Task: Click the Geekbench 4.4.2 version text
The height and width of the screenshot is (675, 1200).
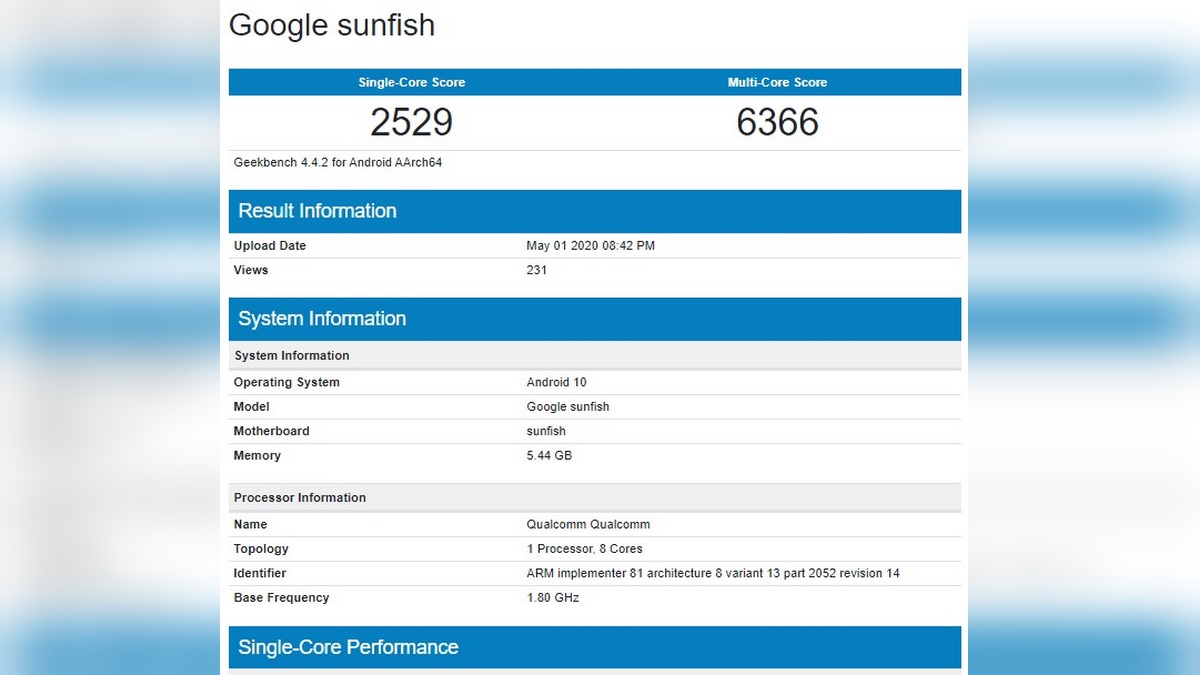Action: point(335,161)
